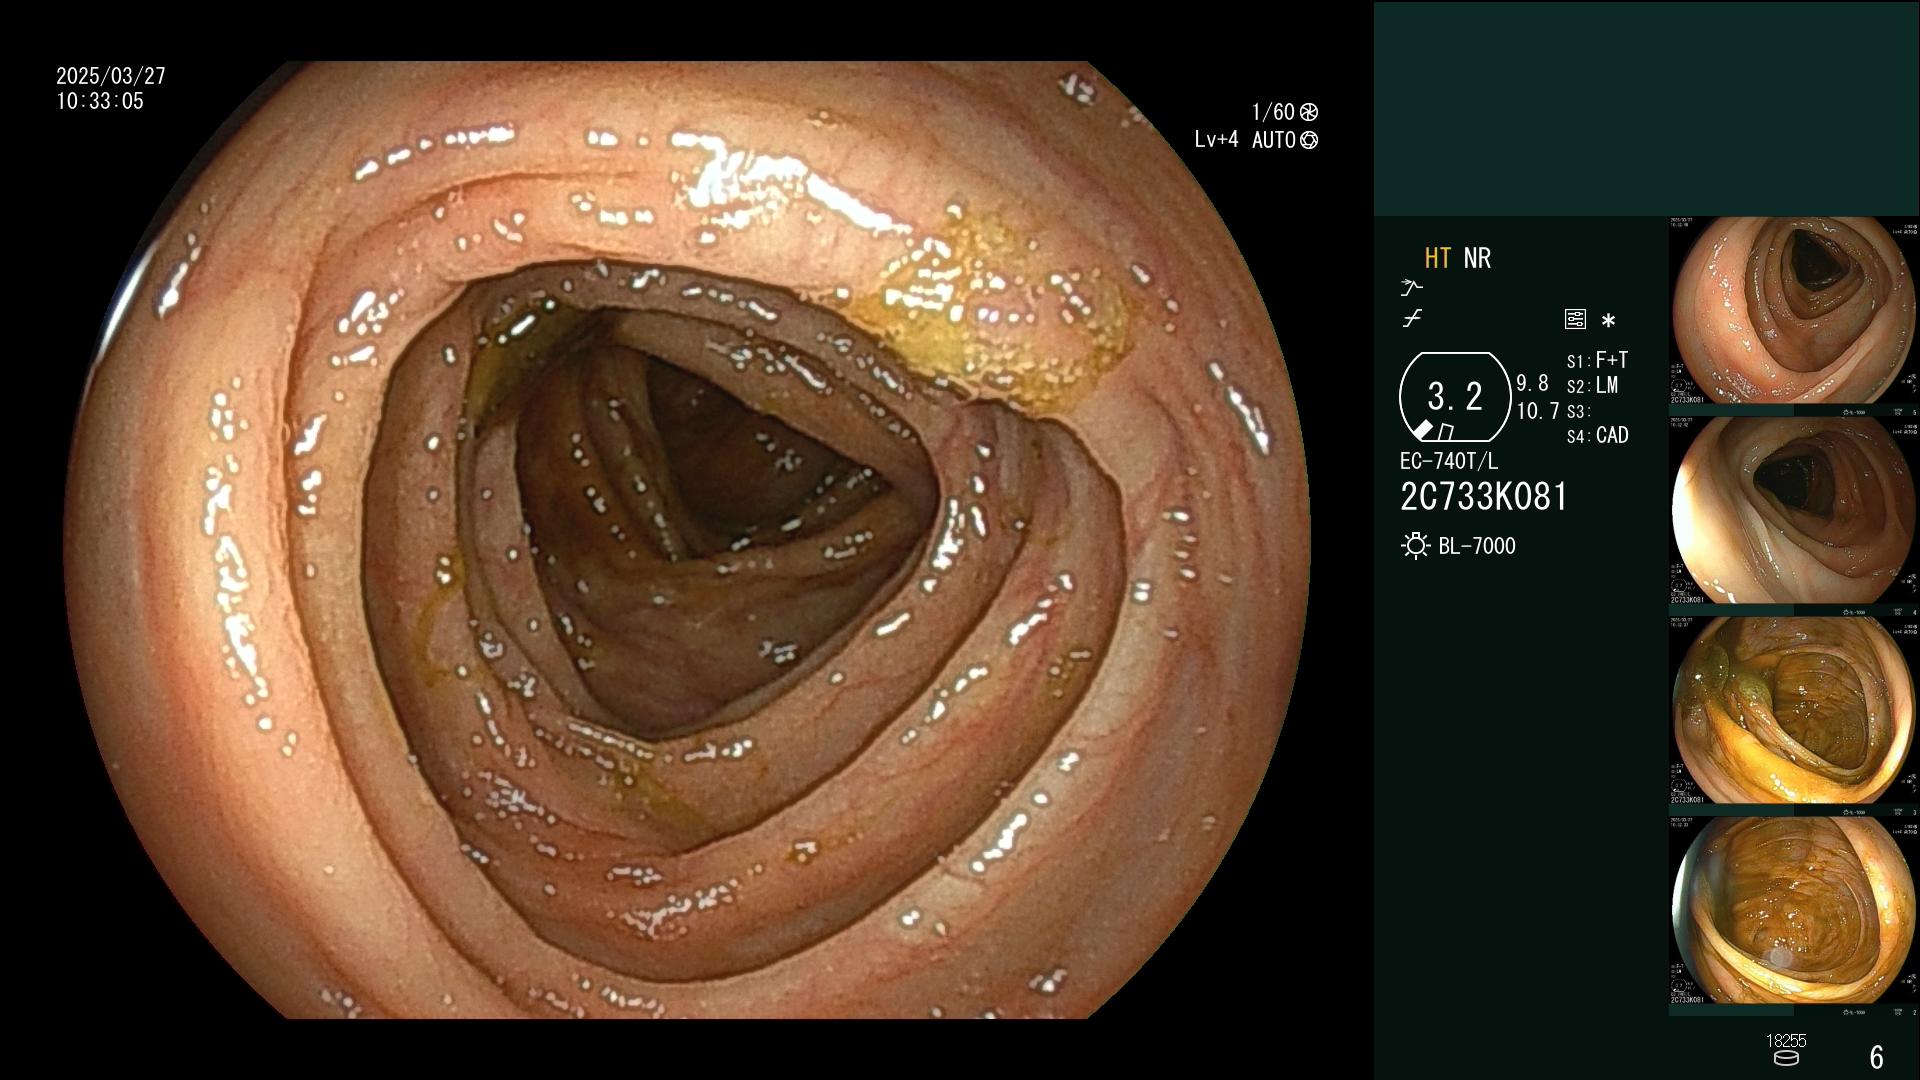The image size is (1920, 1080).
Task: Click the S1: F+T switch assignment
Action: (x=1597, y=360)
